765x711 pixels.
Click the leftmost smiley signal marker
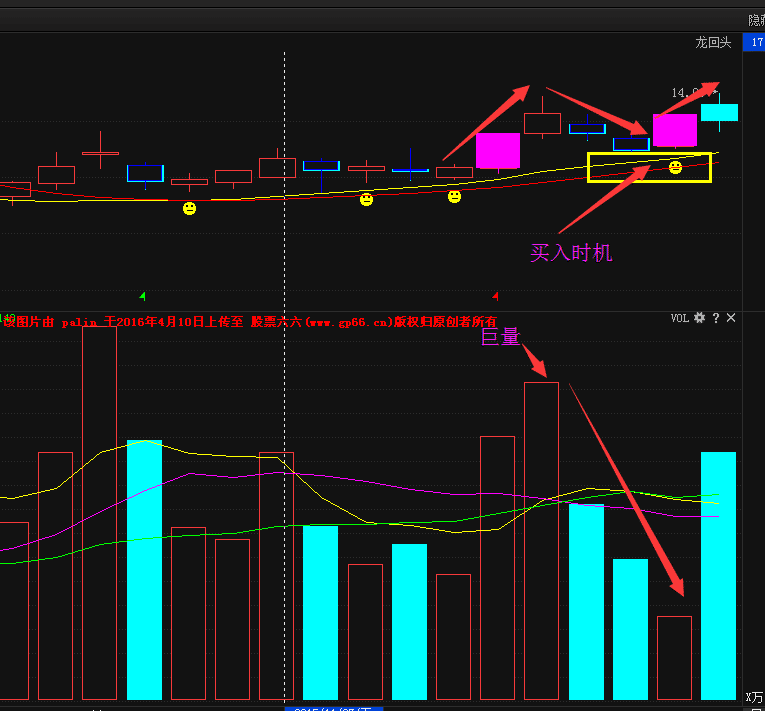pyautogui.click(x=189, y=208)
